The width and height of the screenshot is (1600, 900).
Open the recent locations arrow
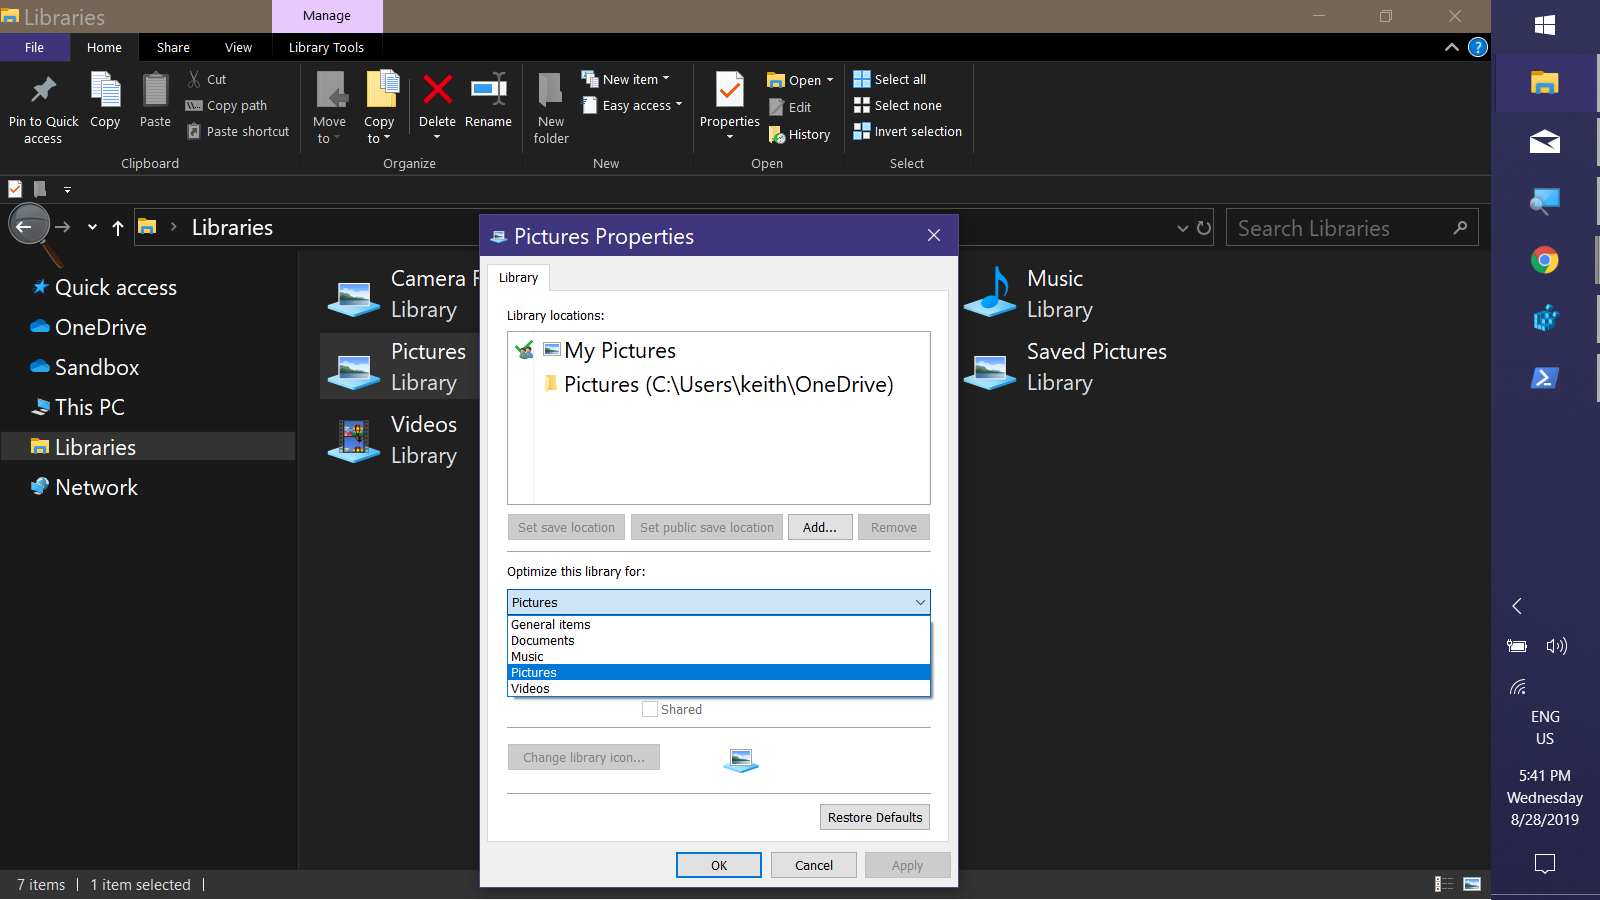point(92,228)
